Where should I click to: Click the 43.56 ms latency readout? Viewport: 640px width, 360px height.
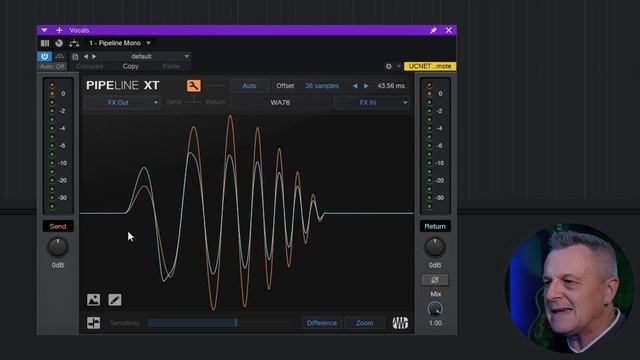tap(391, 86)
